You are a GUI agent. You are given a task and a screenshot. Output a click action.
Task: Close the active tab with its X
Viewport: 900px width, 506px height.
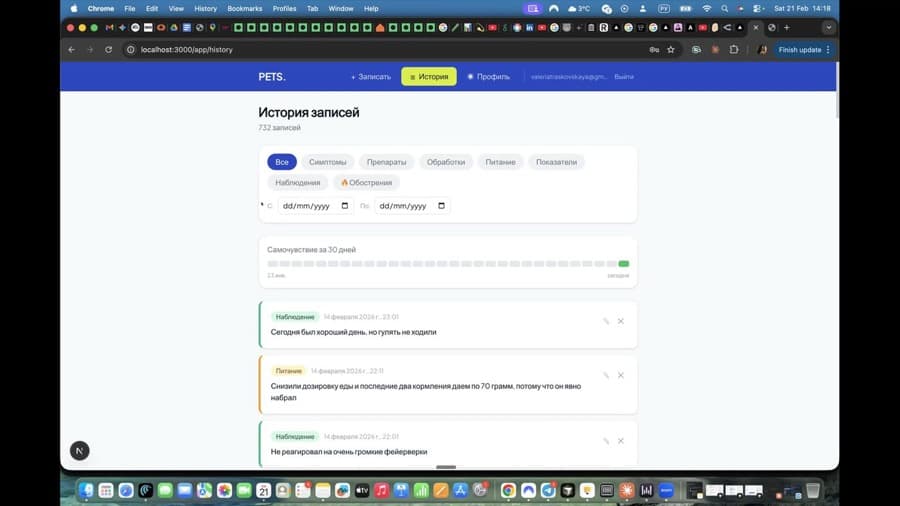coord(756,28)
